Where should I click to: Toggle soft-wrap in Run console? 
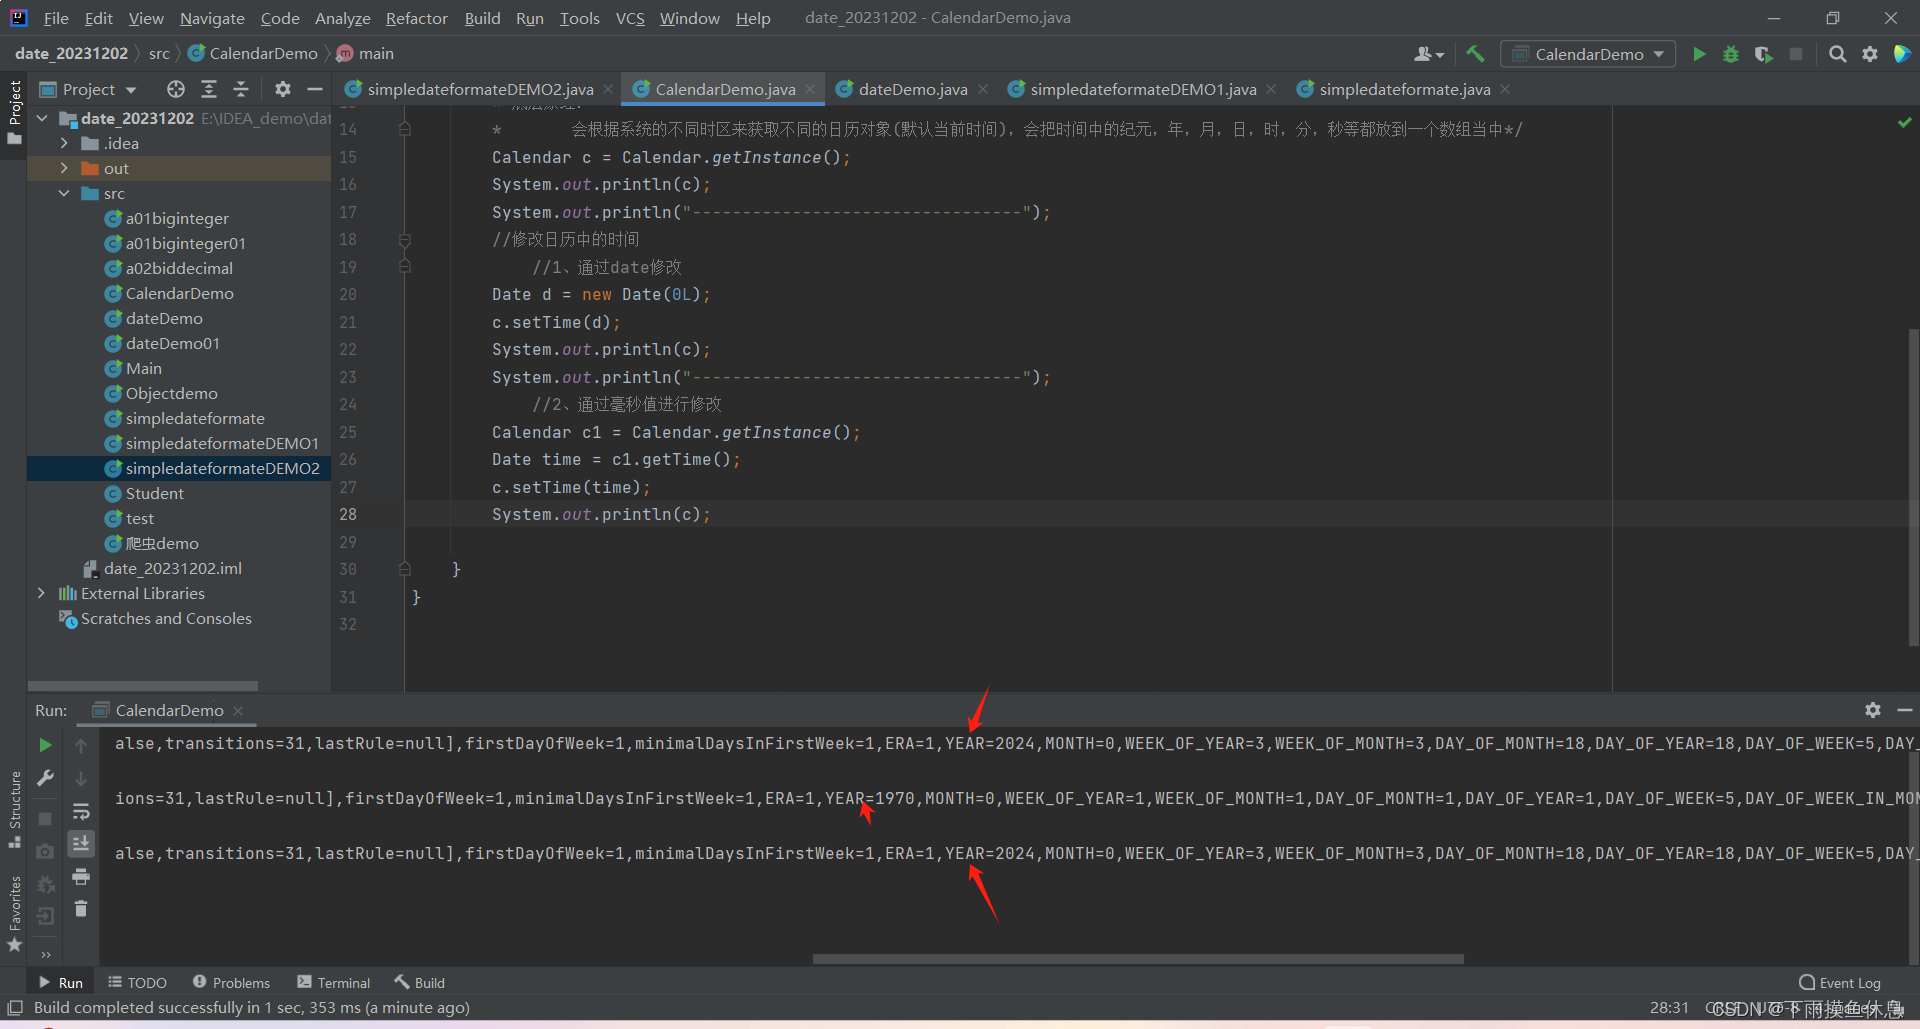coord(81,811)
